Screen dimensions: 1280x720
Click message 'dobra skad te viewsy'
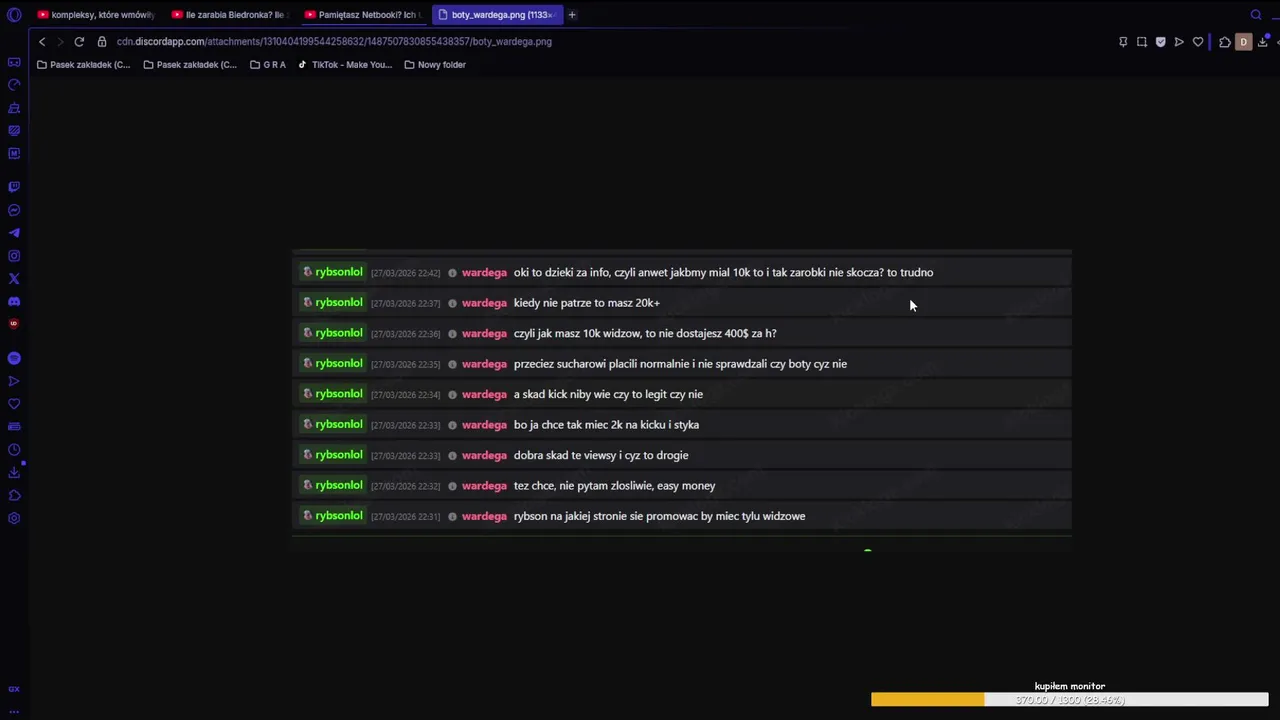601,455
